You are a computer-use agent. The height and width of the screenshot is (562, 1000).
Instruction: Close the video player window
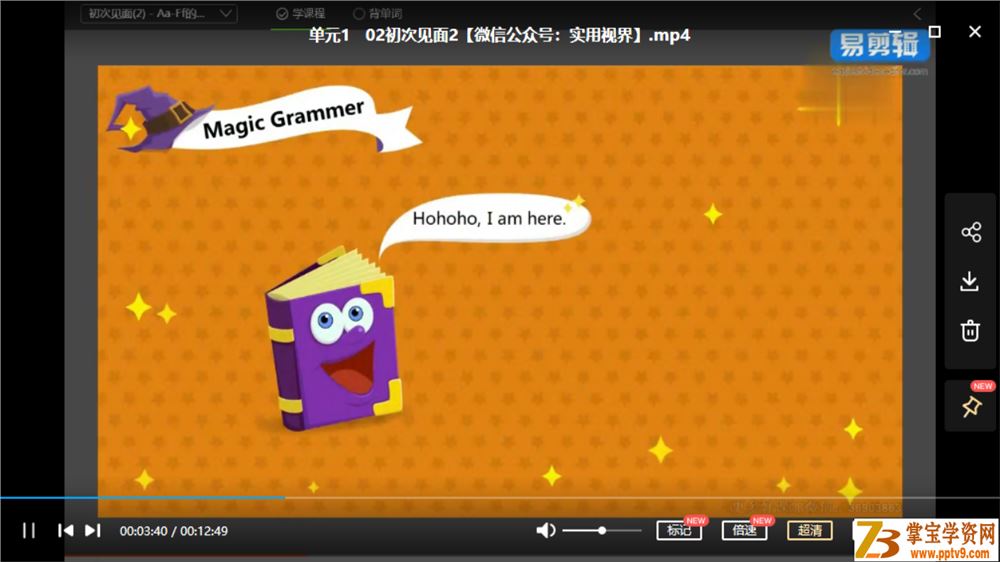pyautogui.click(x=974, y=31)
